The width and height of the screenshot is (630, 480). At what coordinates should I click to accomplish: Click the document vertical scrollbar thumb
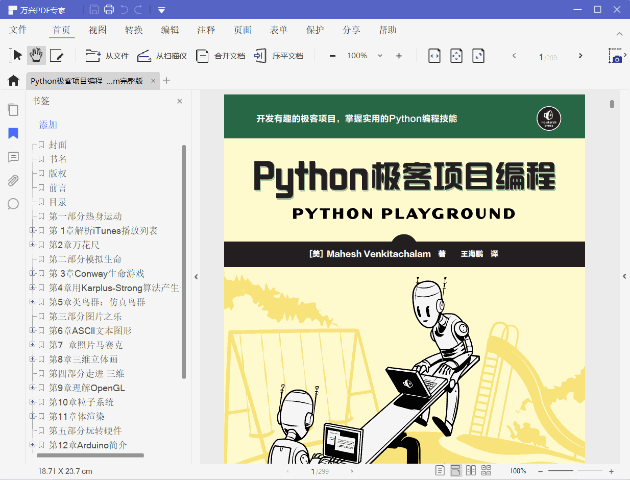[612, 104]
